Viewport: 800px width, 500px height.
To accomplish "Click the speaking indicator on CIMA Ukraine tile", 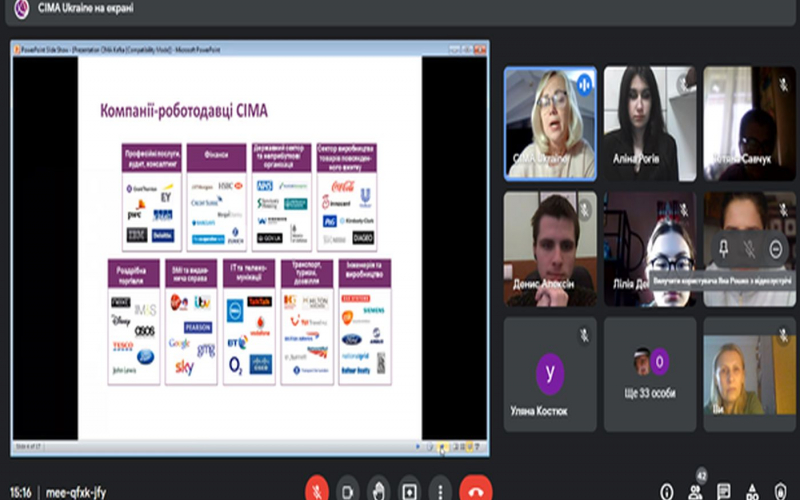I will [584, 84].
